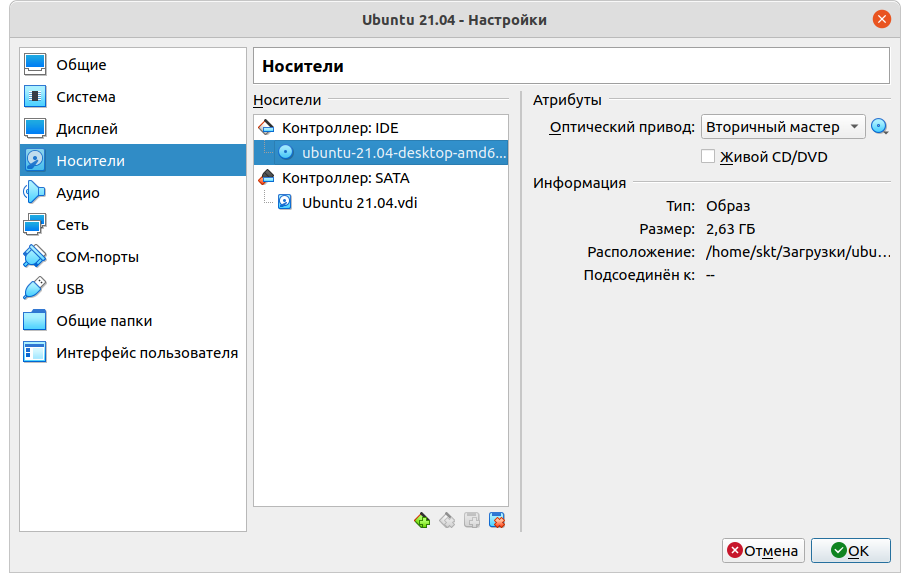Click the Отмена button

[x=763, y=550]
